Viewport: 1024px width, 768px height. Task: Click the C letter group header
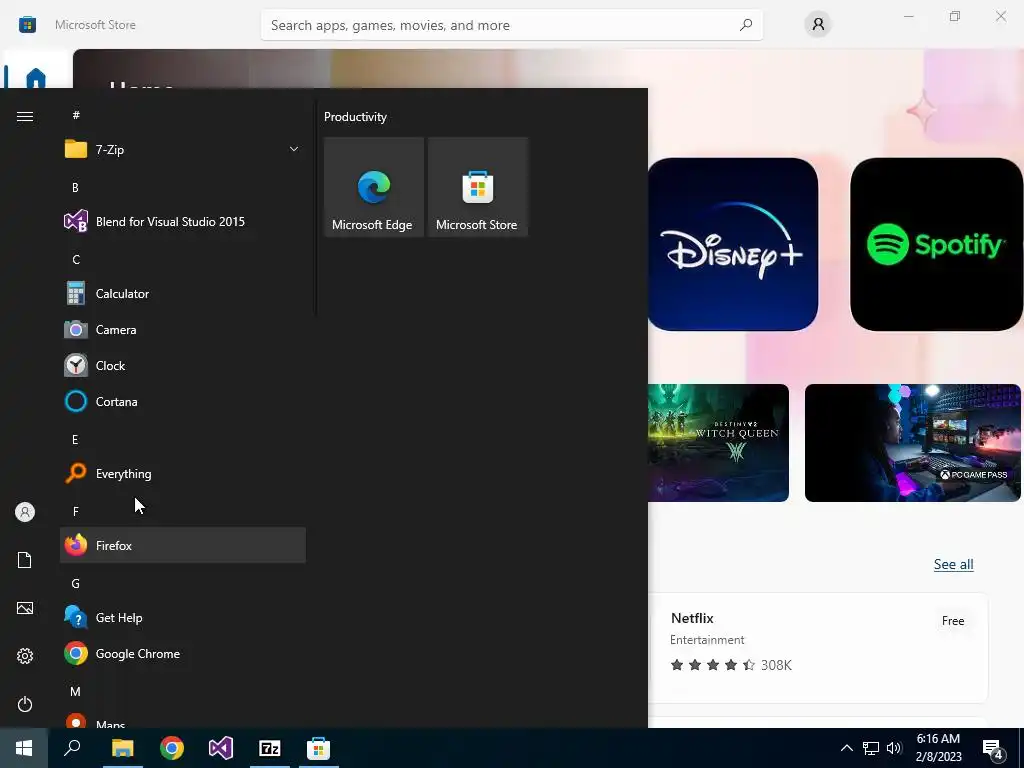click(x=76, y=260)
